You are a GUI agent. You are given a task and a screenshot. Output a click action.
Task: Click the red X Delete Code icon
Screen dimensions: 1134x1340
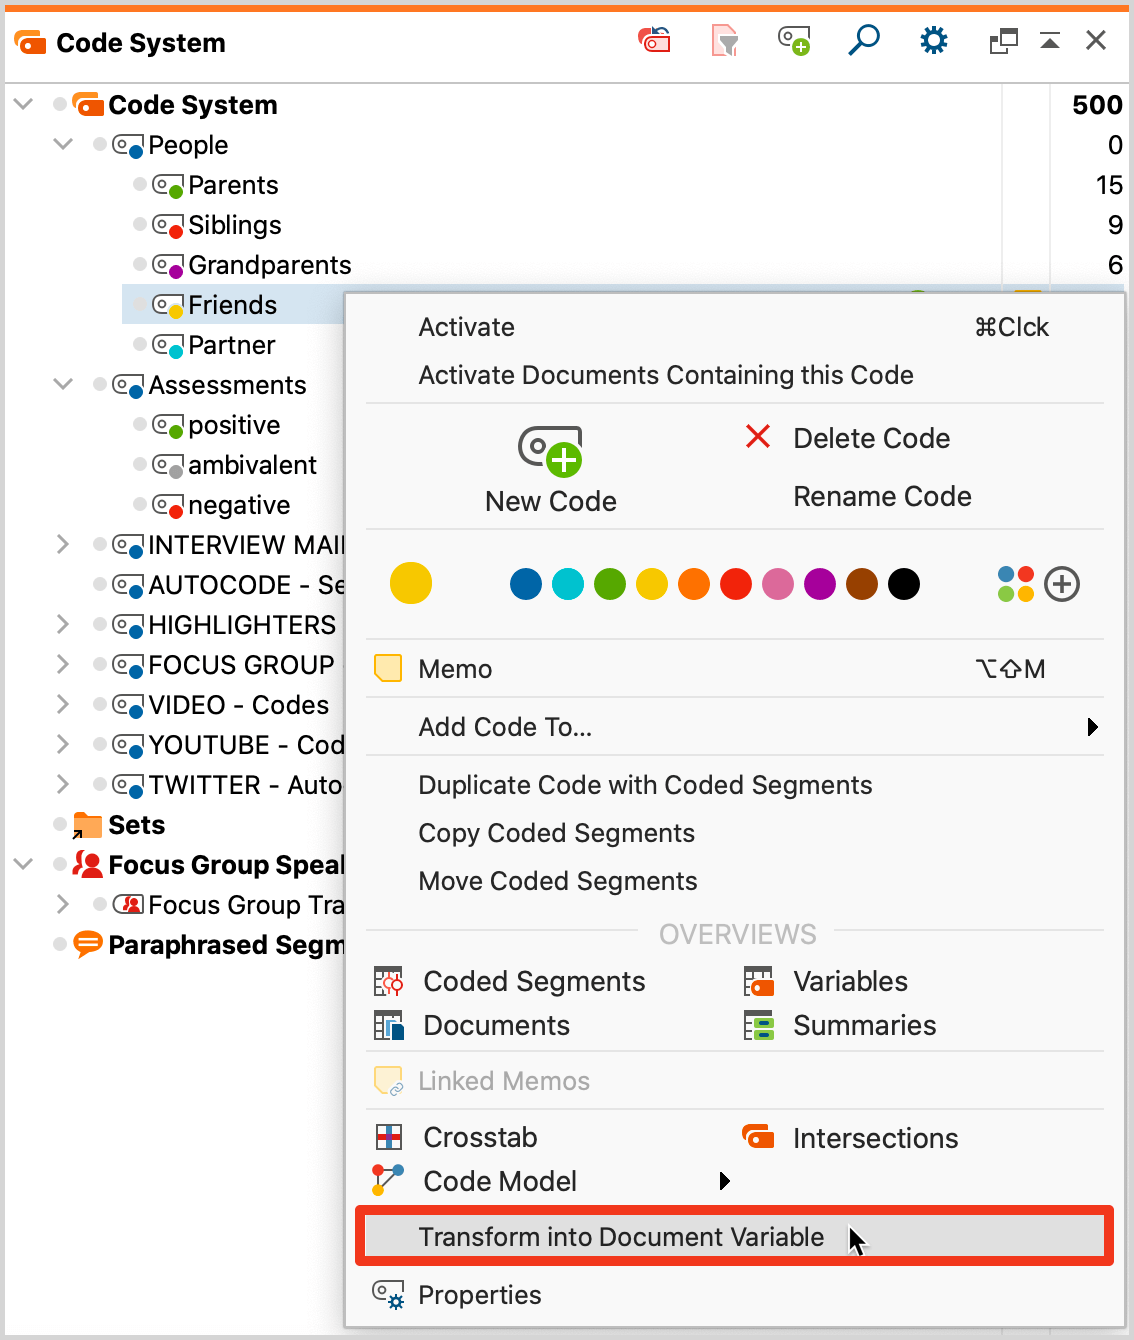758,437
